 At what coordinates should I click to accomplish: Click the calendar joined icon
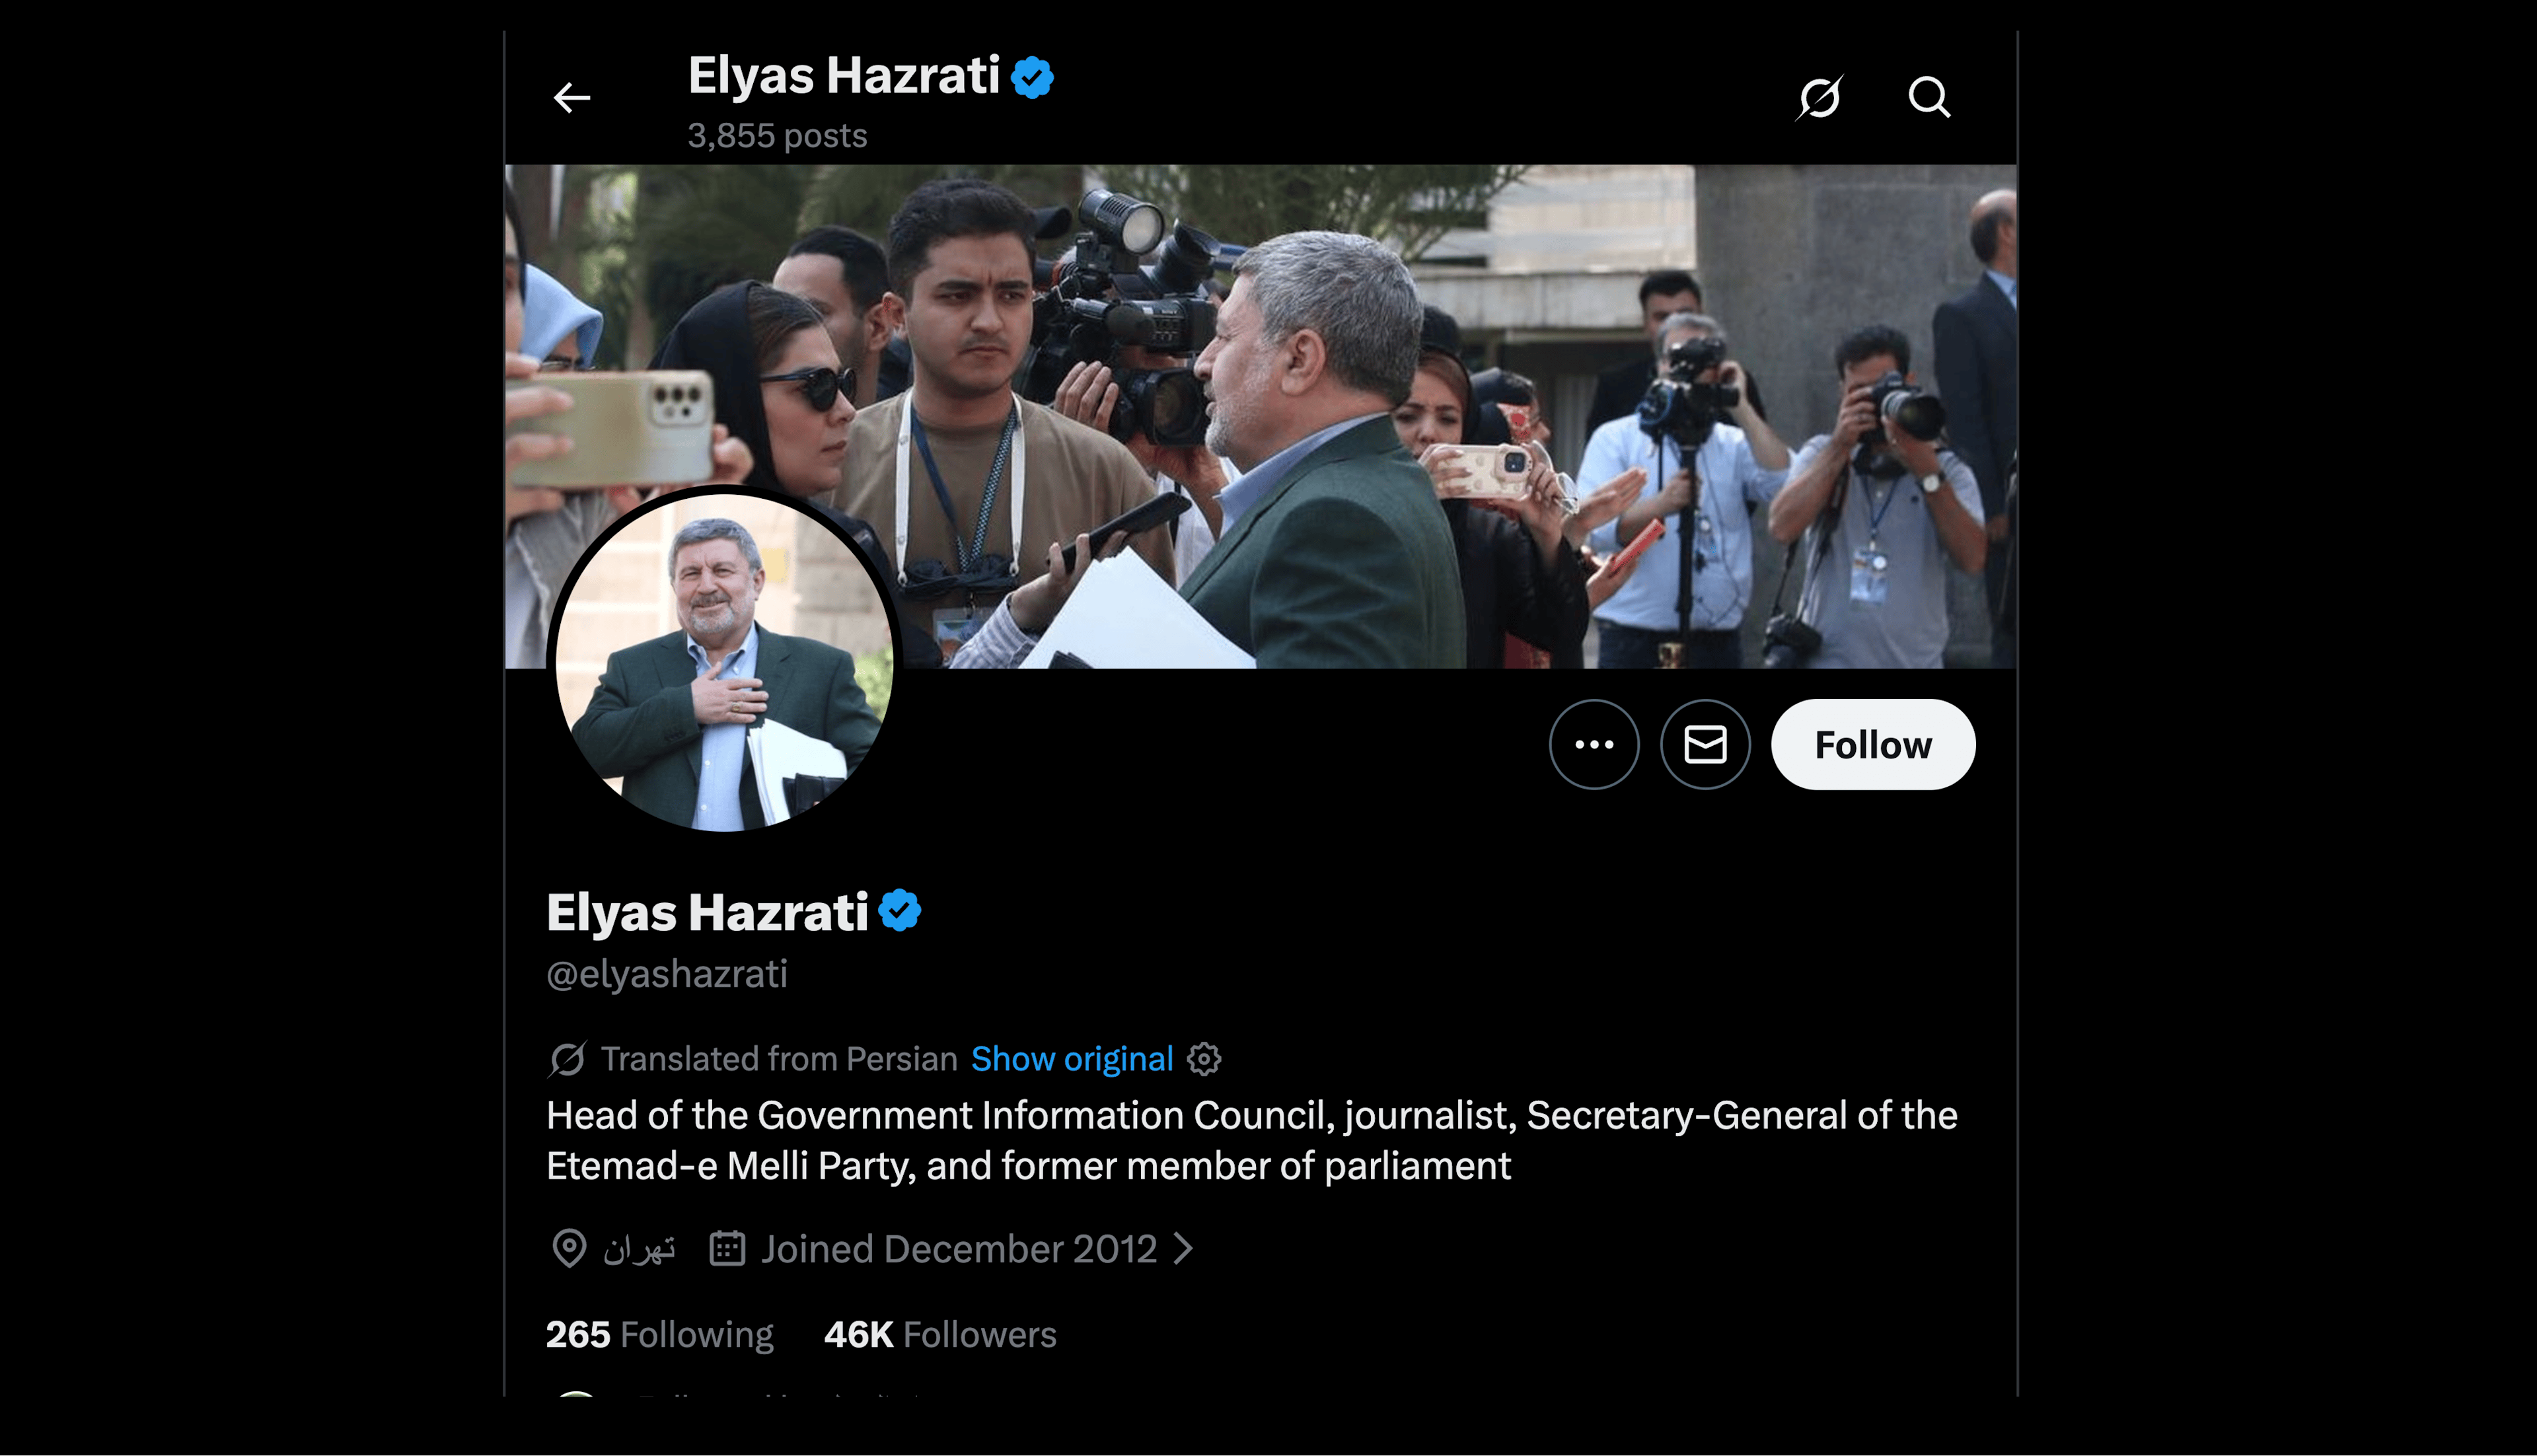pyautogui.click(x=727, y=1249)
